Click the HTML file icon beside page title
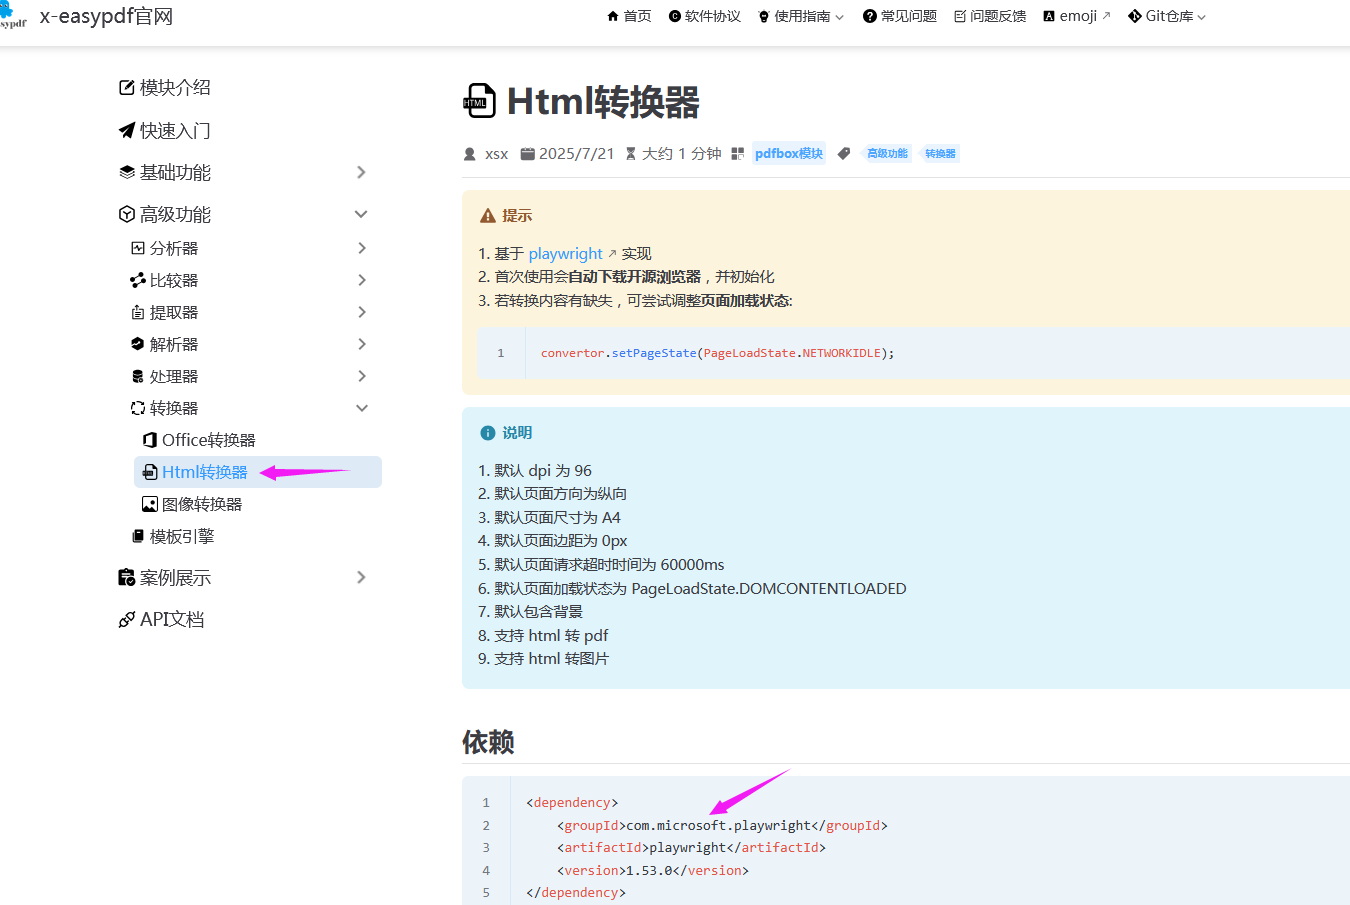Screen dimensions: 1350x905 pyautogui.click(x=479, y=101)
